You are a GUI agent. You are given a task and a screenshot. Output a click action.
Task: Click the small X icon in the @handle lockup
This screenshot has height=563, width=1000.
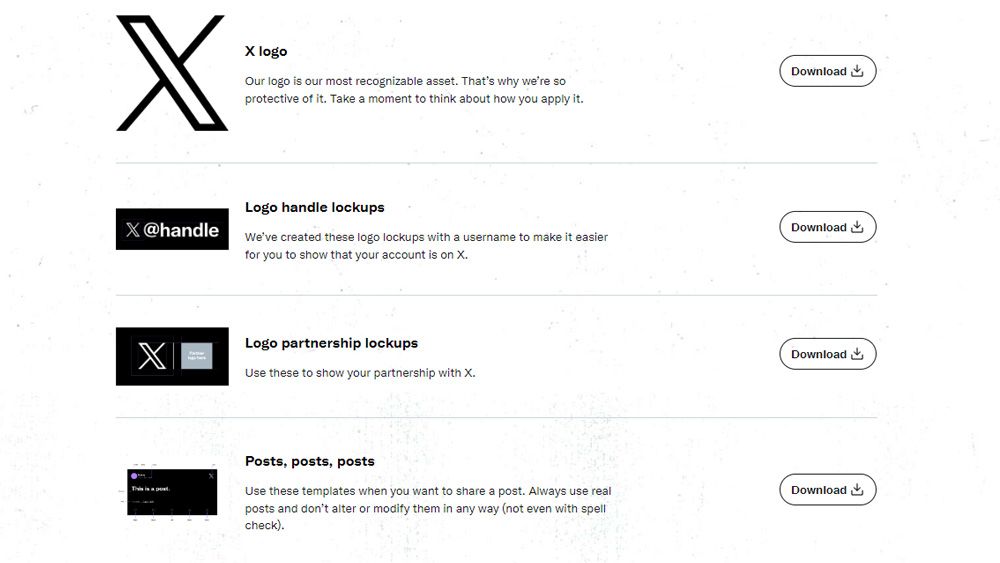(133, 230)
